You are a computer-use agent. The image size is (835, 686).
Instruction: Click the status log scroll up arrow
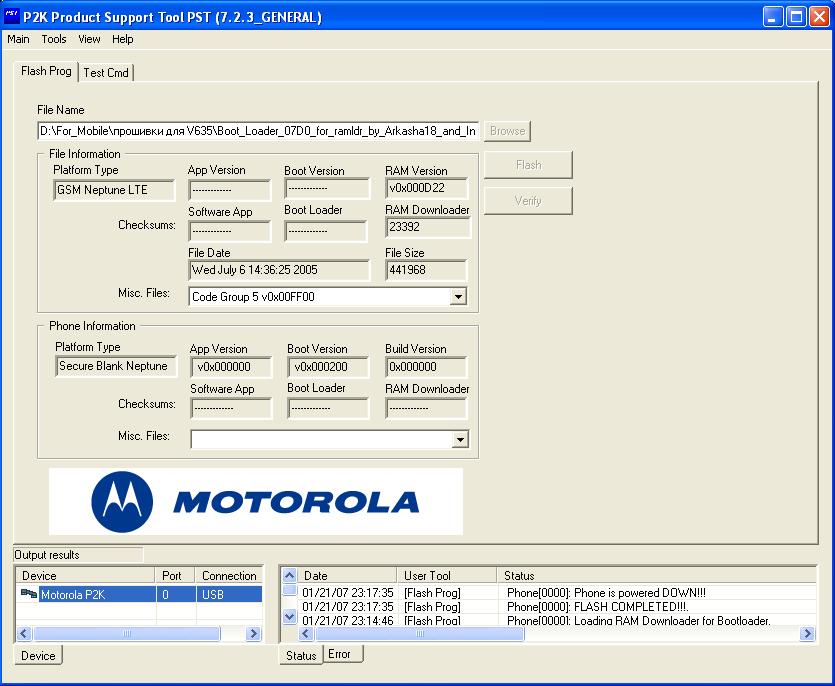click(290, 576)
